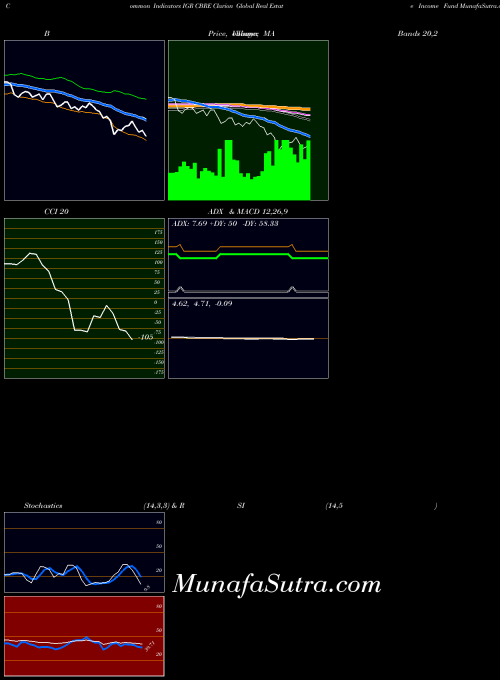Click the -175 level on CCI axis
The height and width of the screenshot is (680, 500).
coord(159,372)
